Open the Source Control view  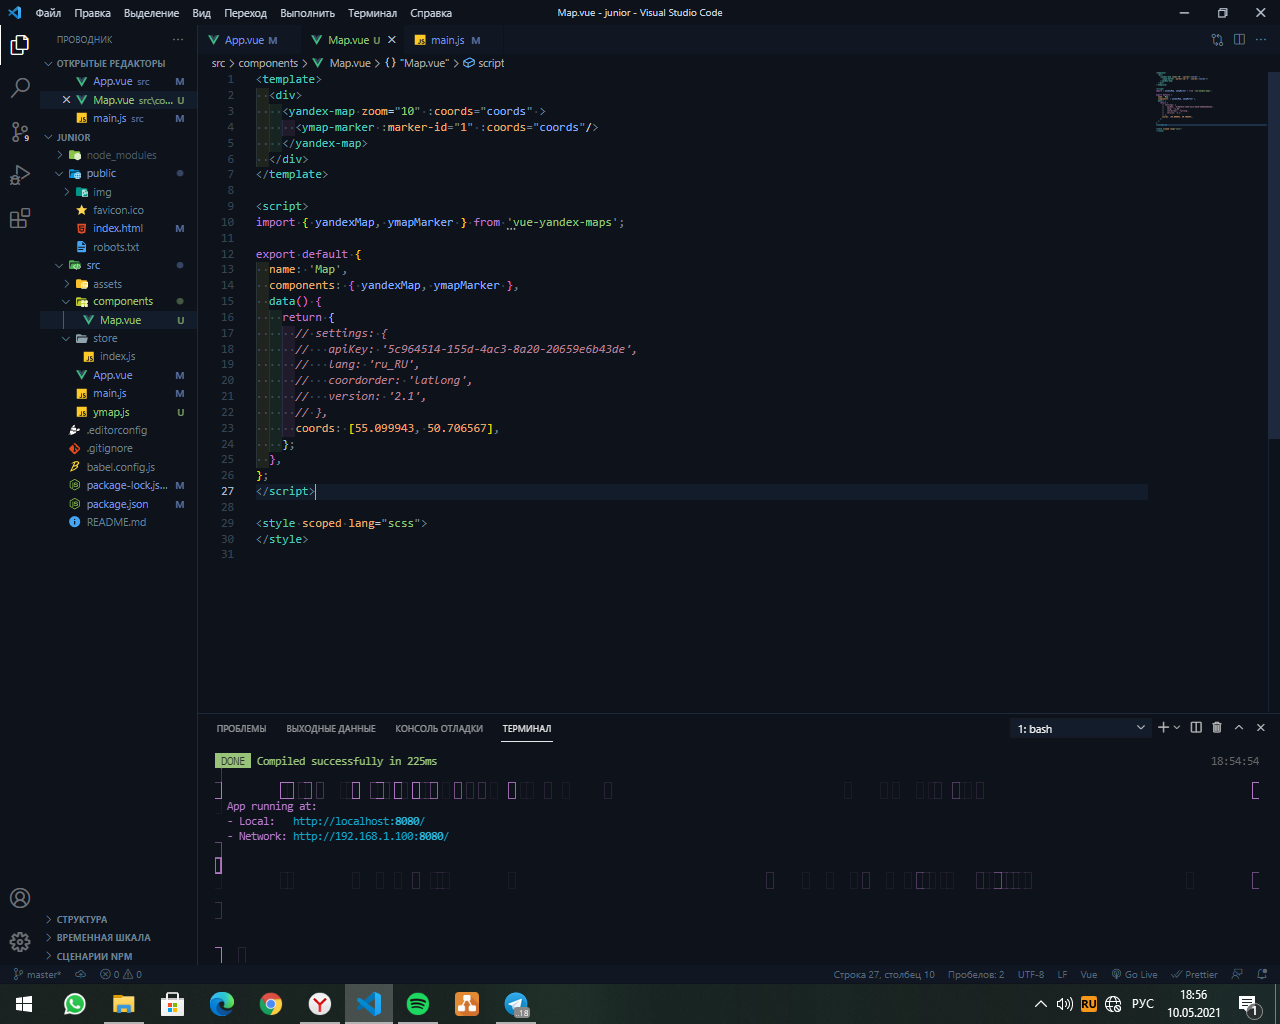click(19, 132)
